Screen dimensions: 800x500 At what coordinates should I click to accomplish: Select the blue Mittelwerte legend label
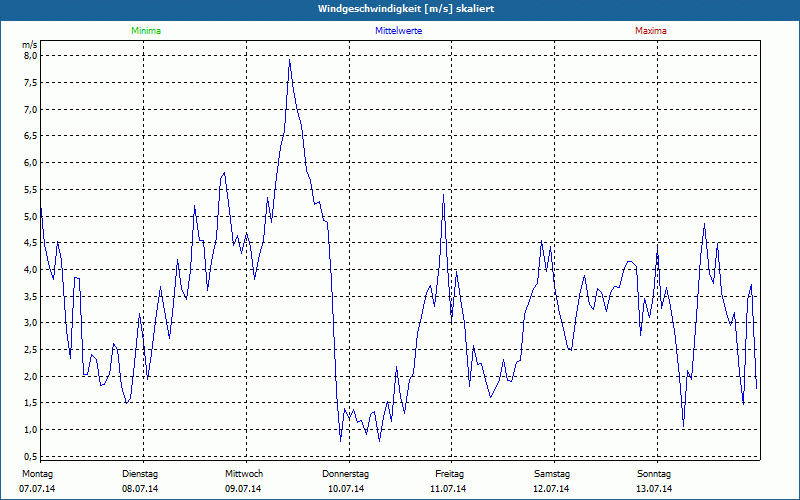click(398, 31)
